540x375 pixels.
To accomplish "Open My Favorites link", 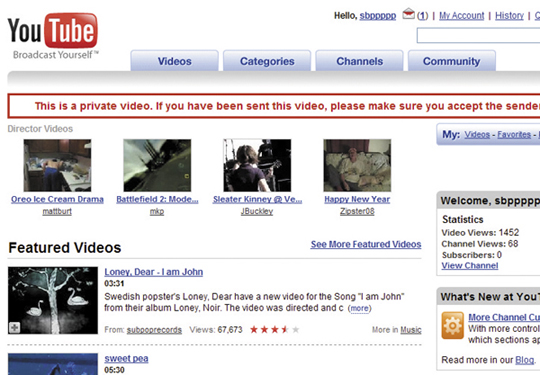I will pos(514,134).
